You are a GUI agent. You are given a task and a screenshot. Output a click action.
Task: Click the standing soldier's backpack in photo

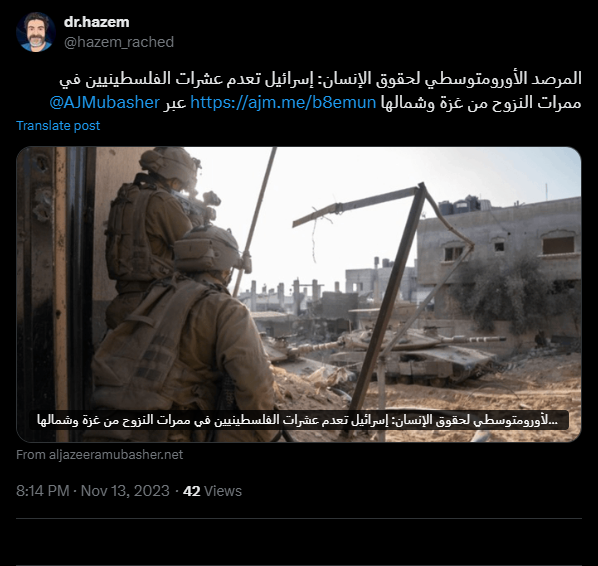130,233
